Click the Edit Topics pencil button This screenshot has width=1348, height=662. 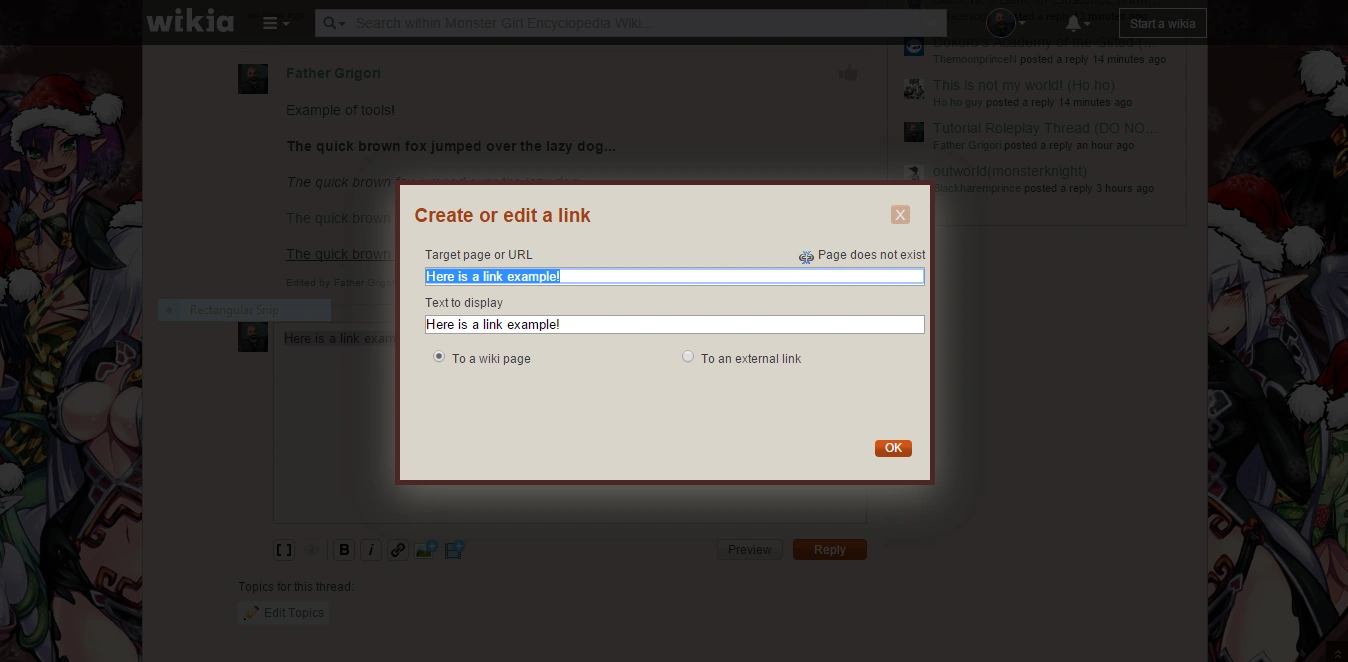283,613
